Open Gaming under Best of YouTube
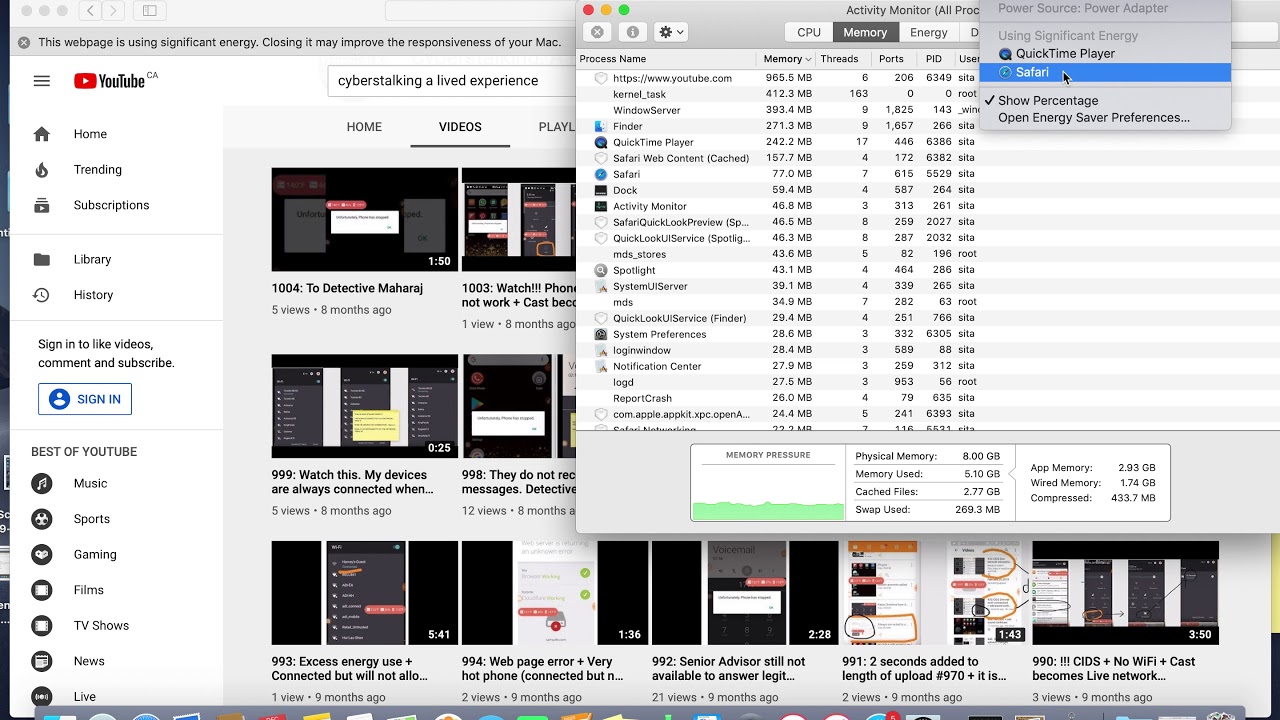 95,555
